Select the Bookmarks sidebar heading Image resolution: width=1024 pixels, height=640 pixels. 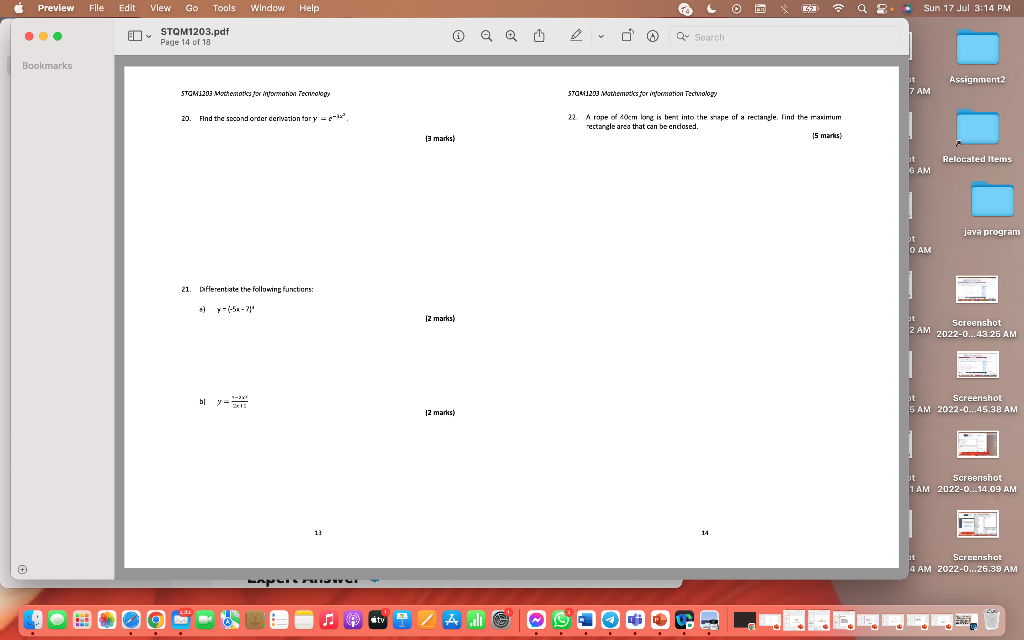click(x=47, y=66)
